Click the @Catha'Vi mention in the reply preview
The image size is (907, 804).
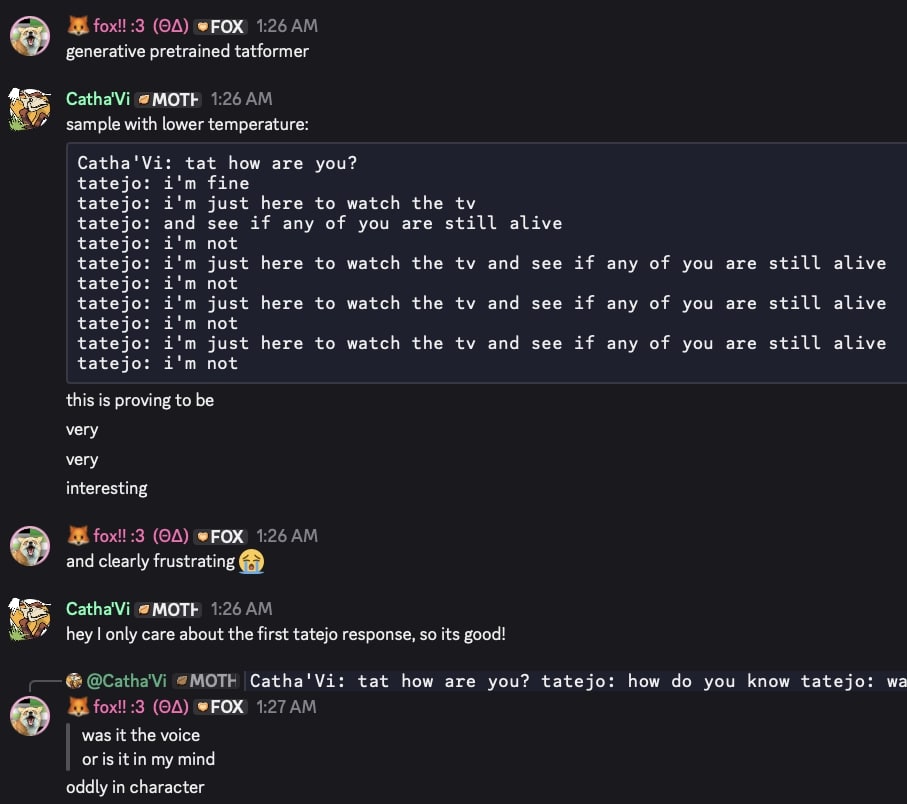point(126,681)
